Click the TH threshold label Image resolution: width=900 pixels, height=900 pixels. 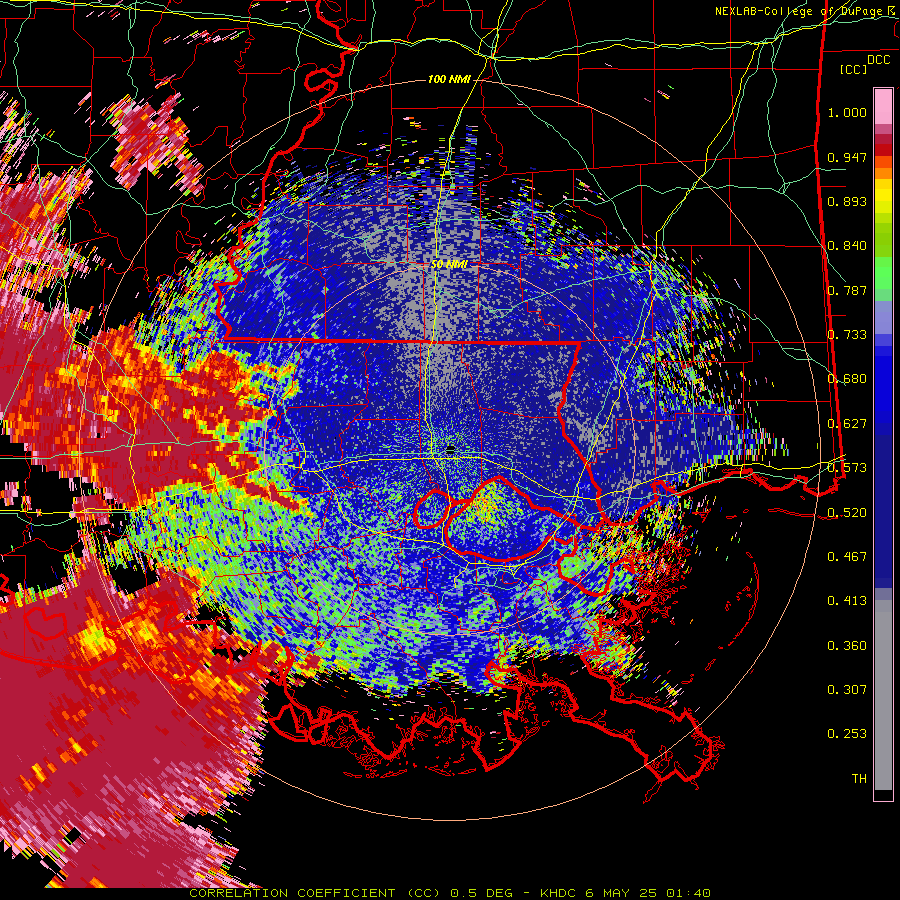(859, 779)
